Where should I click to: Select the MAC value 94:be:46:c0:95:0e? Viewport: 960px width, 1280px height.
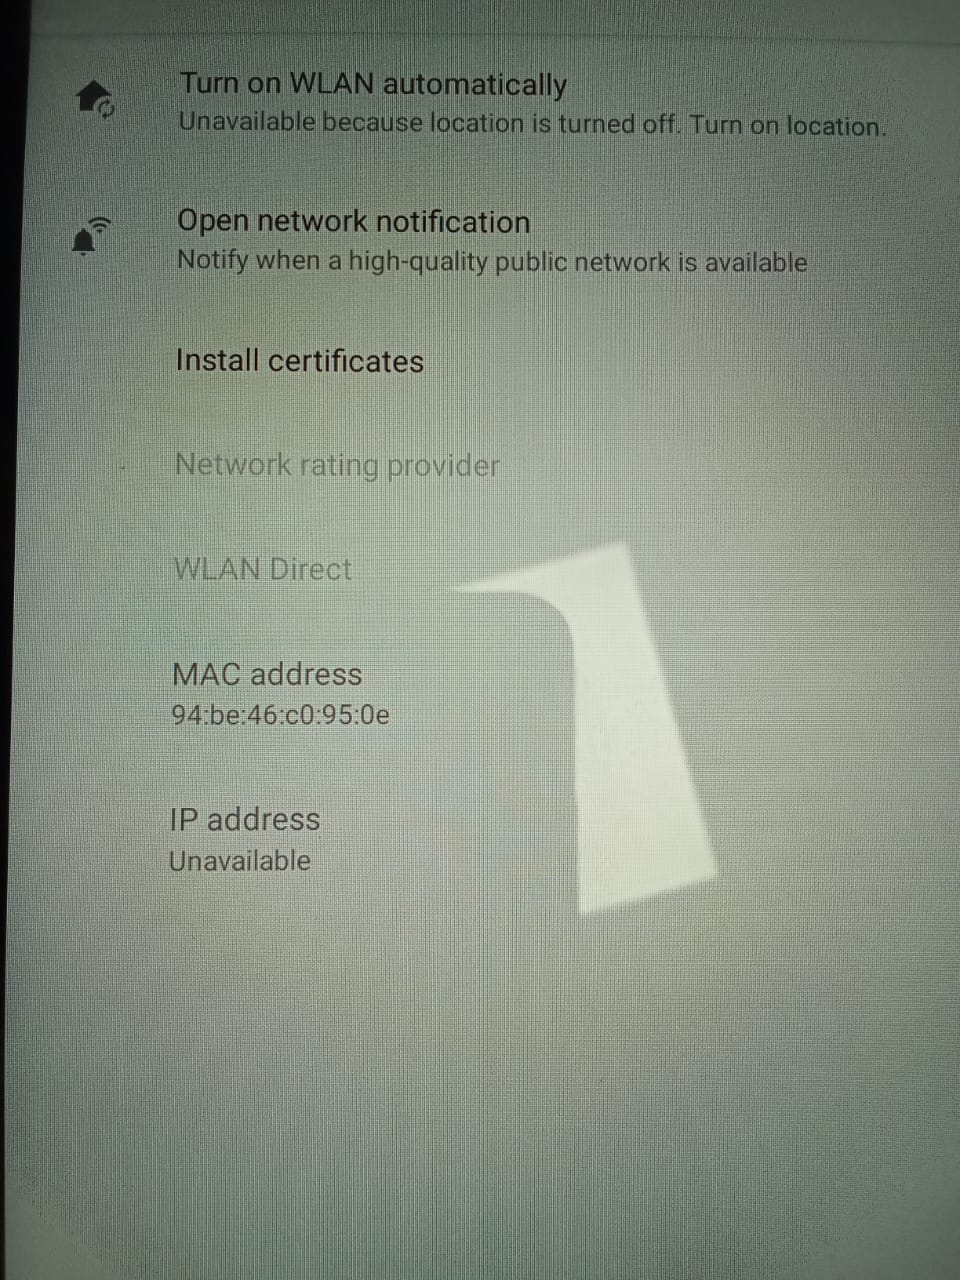click(280, 716)
